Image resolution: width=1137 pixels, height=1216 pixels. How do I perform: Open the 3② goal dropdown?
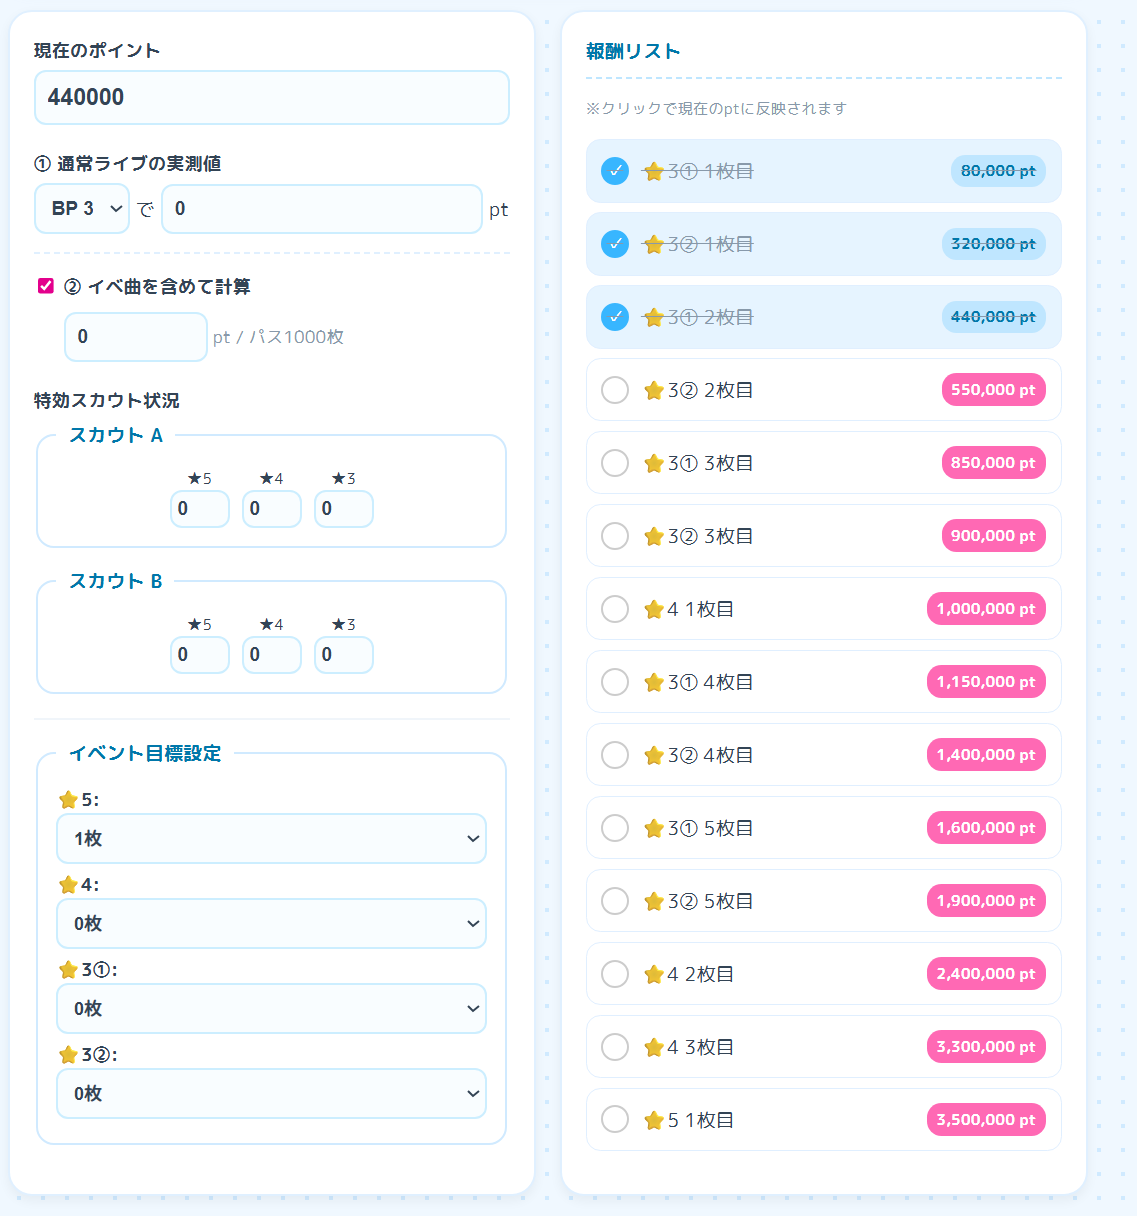click(x=271, y=1093)
